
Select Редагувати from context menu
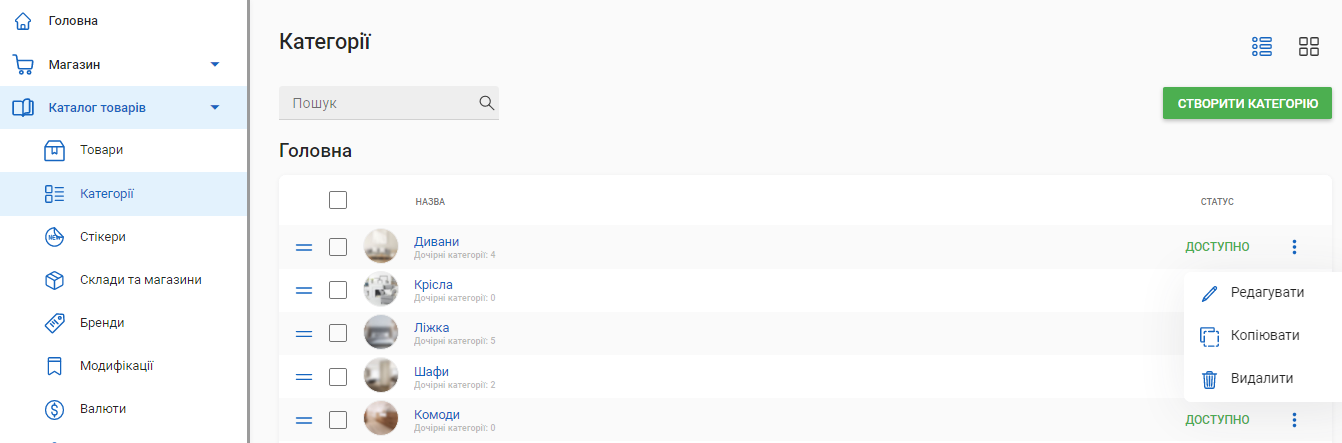(x=1267, y=292)
